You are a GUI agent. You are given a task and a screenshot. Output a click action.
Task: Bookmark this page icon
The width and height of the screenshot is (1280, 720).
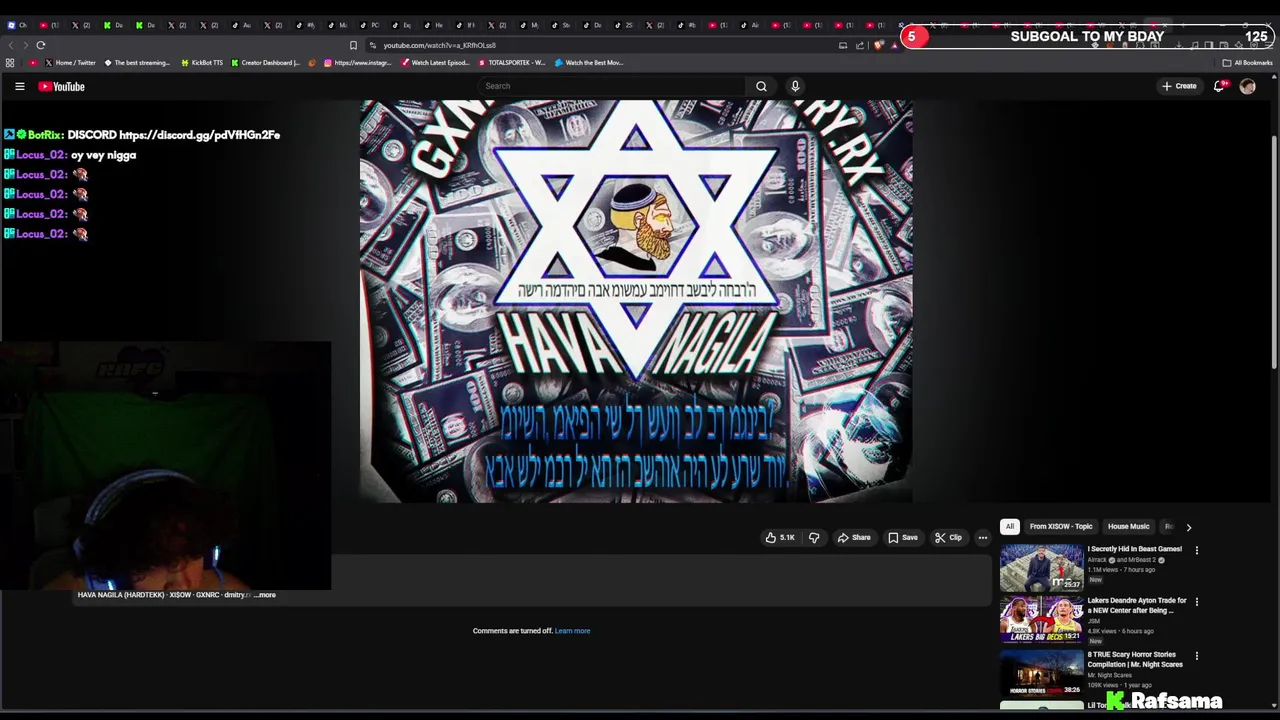(353, 45)
